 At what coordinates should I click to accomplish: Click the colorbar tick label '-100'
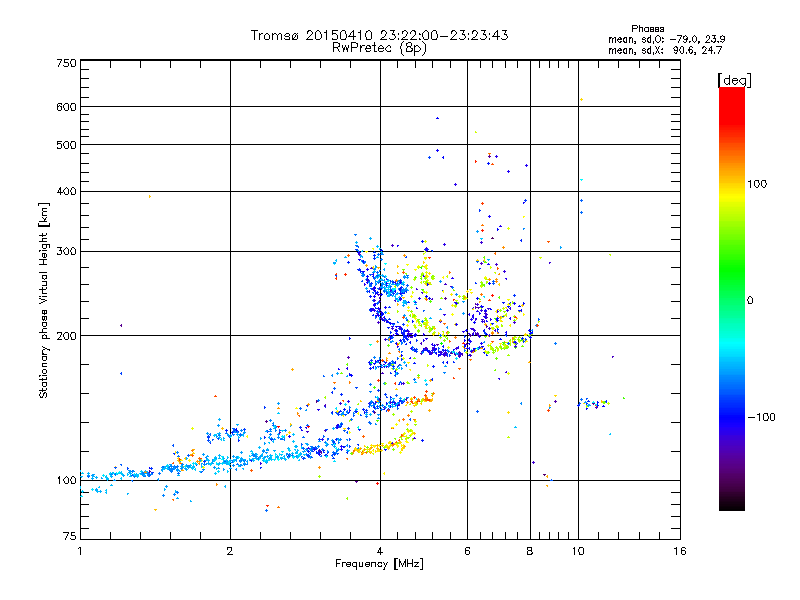(761, 417)
